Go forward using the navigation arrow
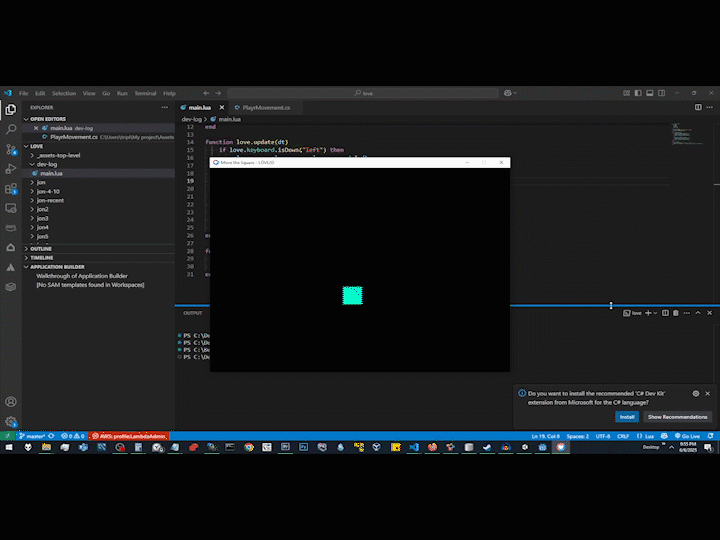720x540 pixels. [x=218, y=93]
